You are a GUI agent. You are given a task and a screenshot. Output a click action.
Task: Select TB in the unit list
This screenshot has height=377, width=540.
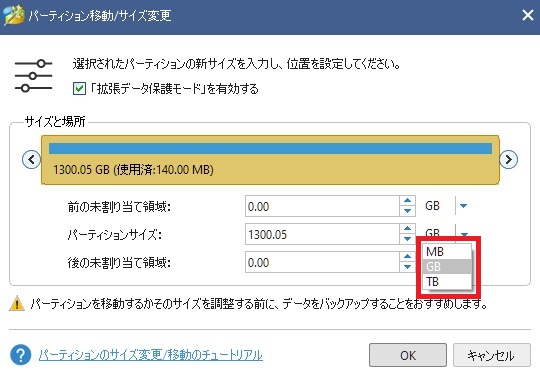[447, 282]
